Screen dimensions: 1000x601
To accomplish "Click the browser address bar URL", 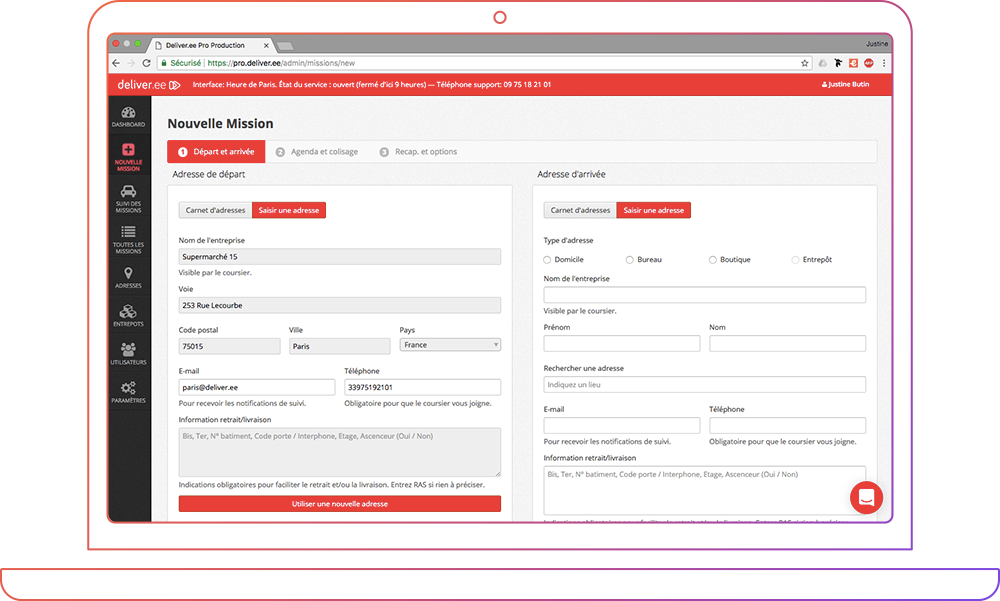I will coord(281,63).
